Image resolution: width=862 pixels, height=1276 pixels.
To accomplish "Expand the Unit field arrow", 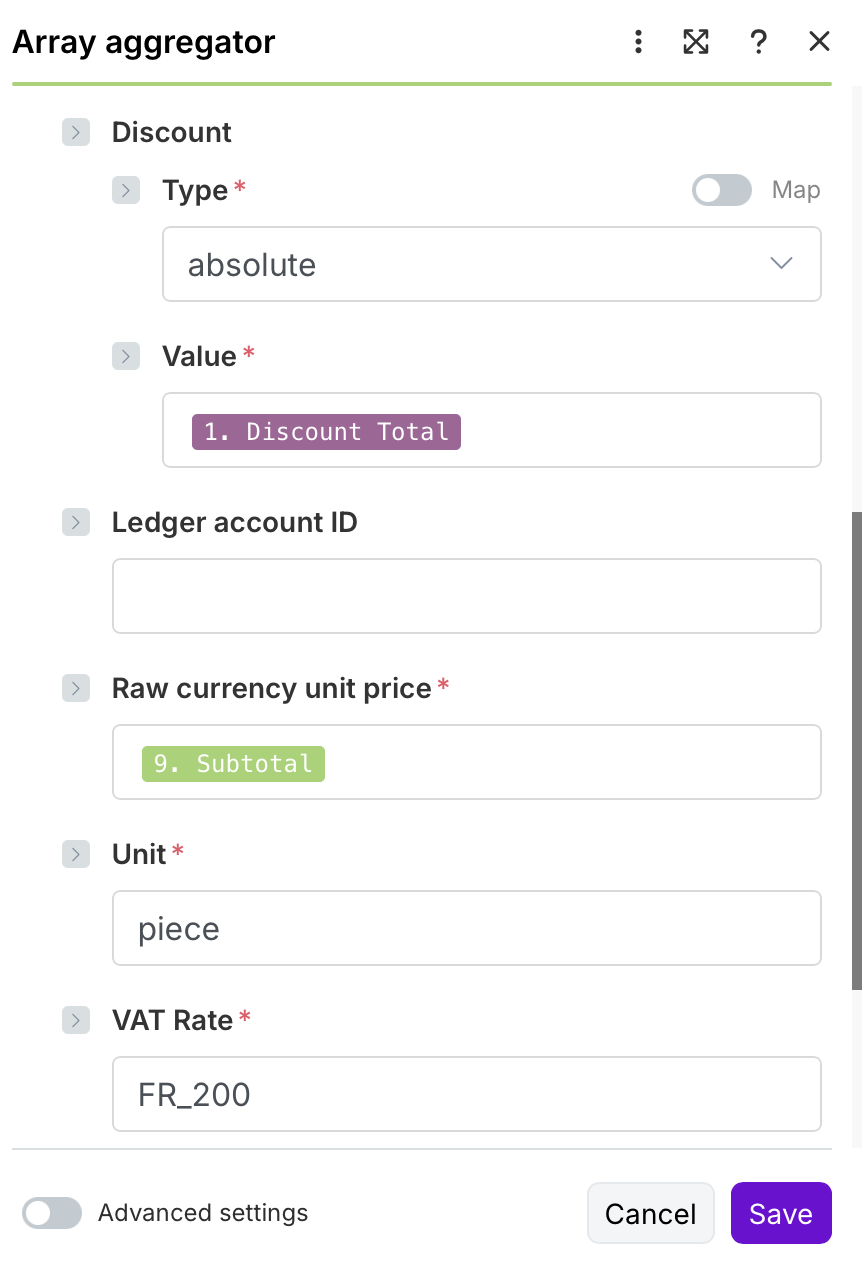I will click(x=76, y=854).
